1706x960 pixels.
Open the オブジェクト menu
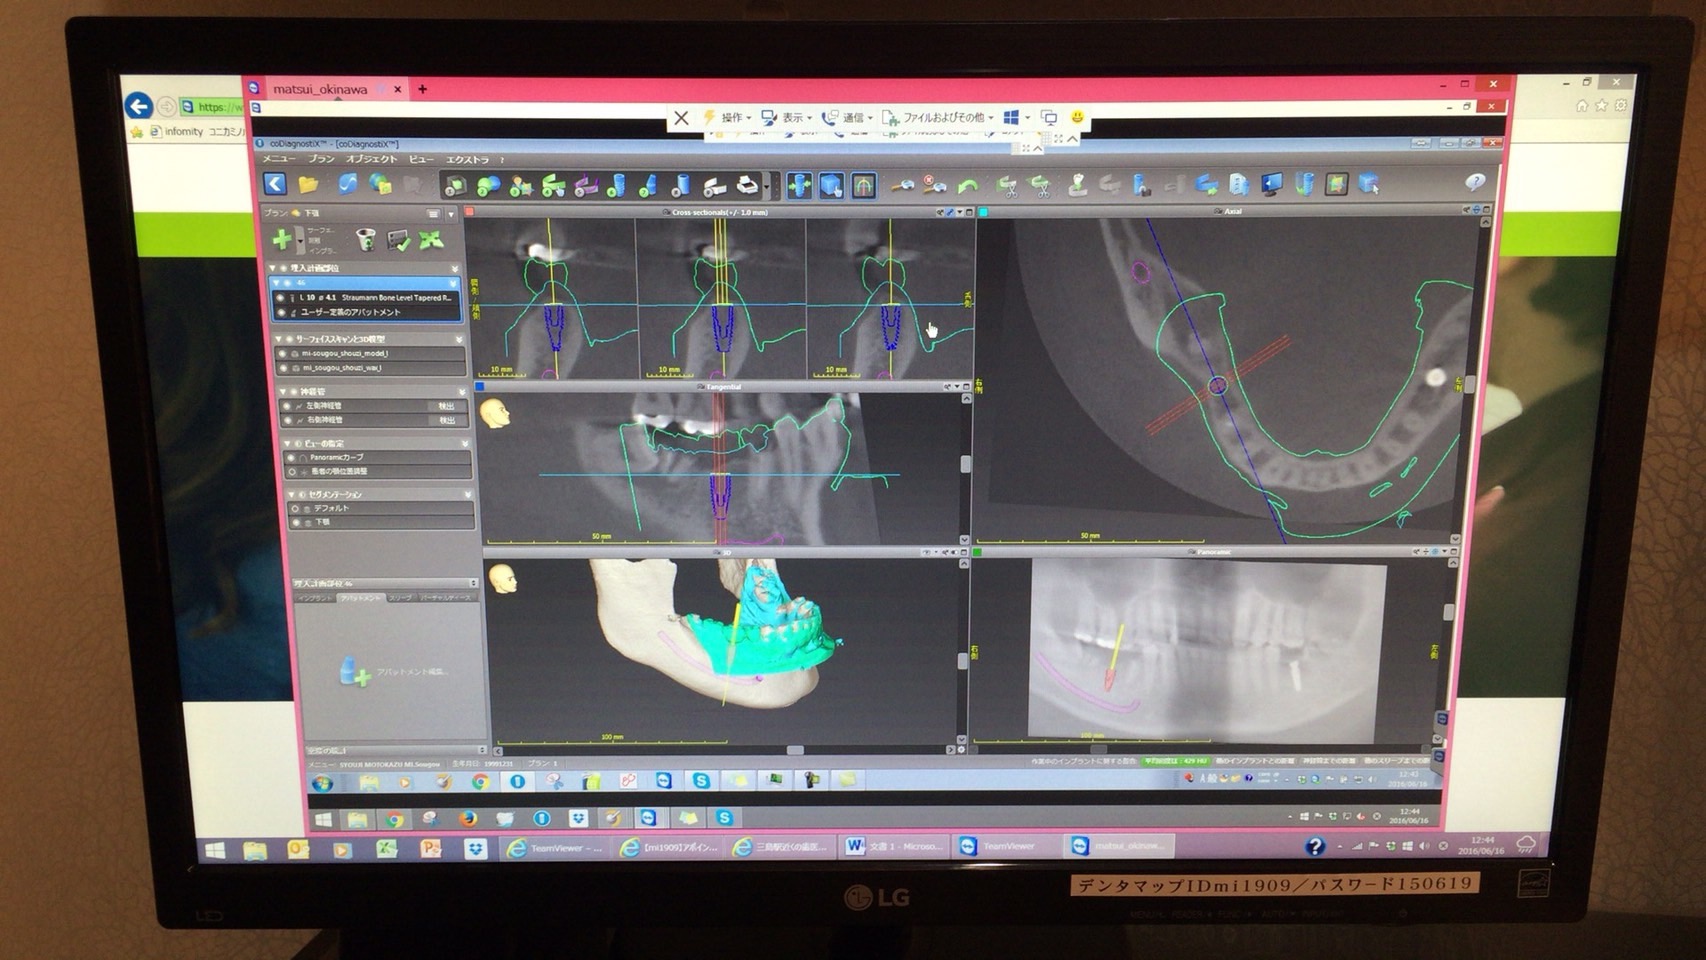click(371, 160)
